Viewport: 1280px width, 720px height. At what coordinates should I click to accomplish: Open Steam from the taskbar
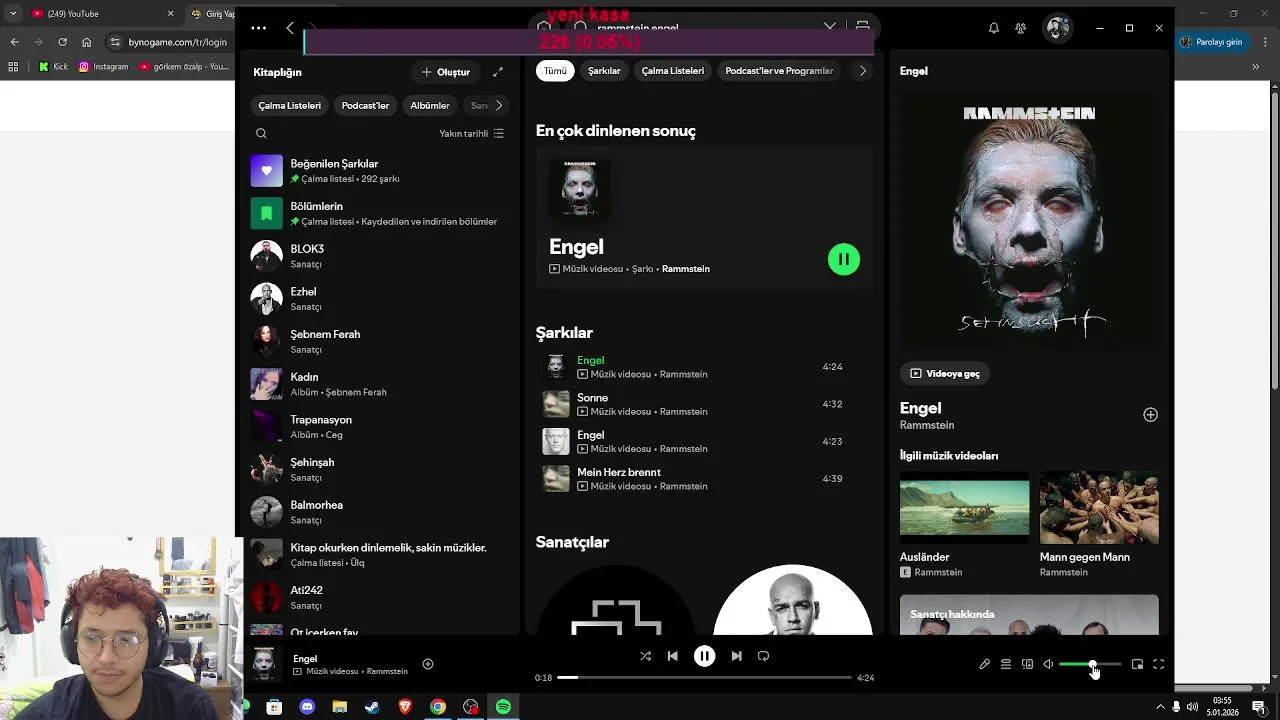(372, 707)
